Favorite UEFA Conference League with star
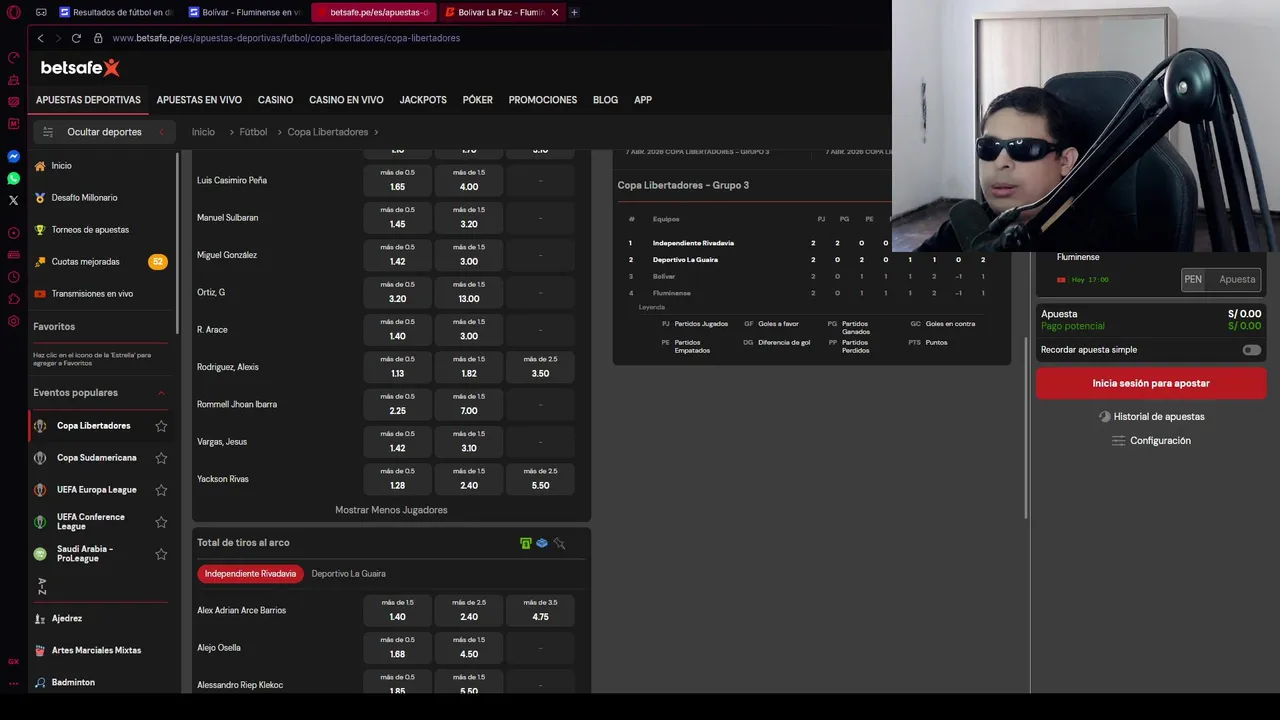The height and width of the screenshot is (720, 1280). (x=161, y=522)
